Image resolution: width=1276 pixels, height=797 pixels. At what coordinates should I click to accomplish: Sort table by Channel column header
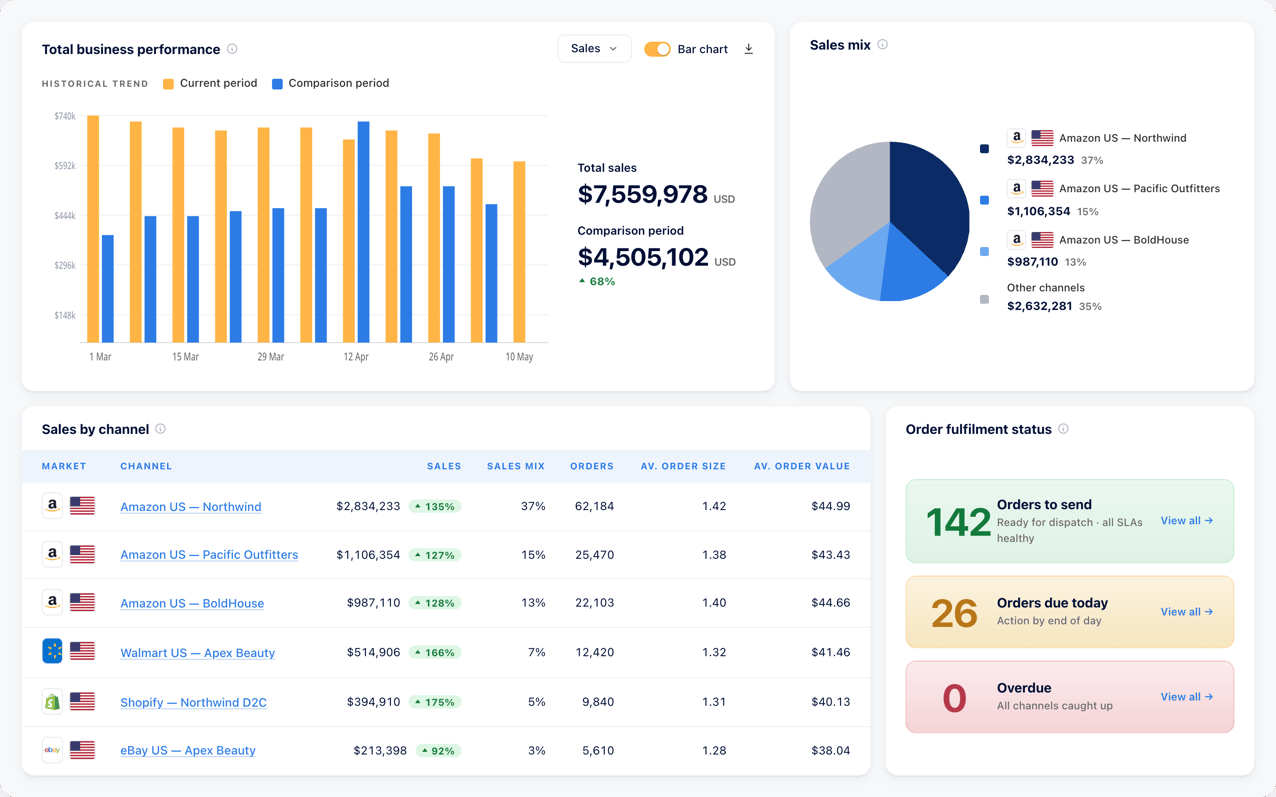coord(146,466)
